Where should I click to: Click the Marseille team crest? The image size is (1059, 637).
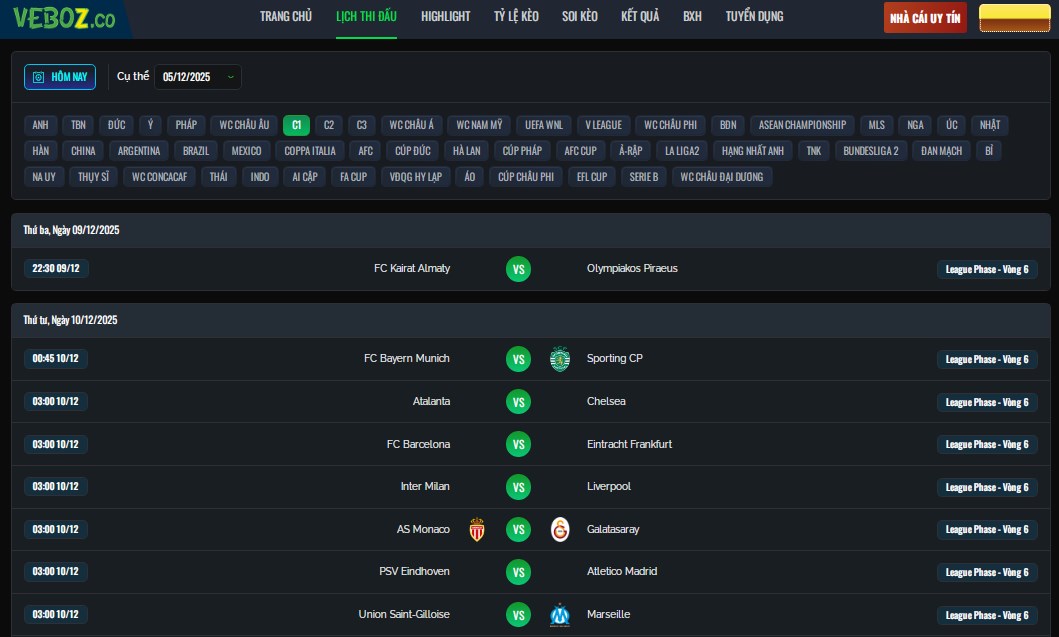point(560,615)
